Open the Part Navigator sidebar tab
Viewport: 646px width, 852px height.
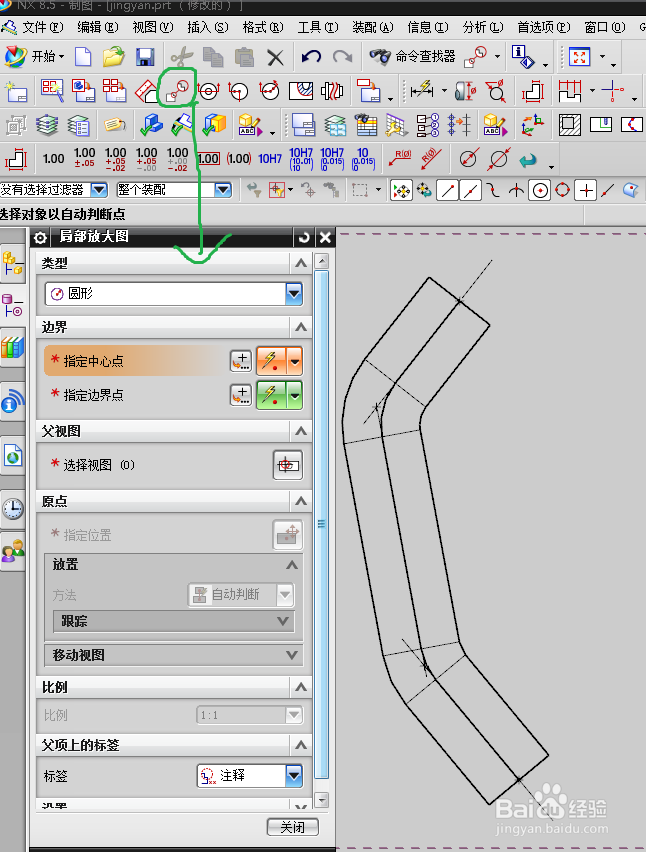[12, 305]
